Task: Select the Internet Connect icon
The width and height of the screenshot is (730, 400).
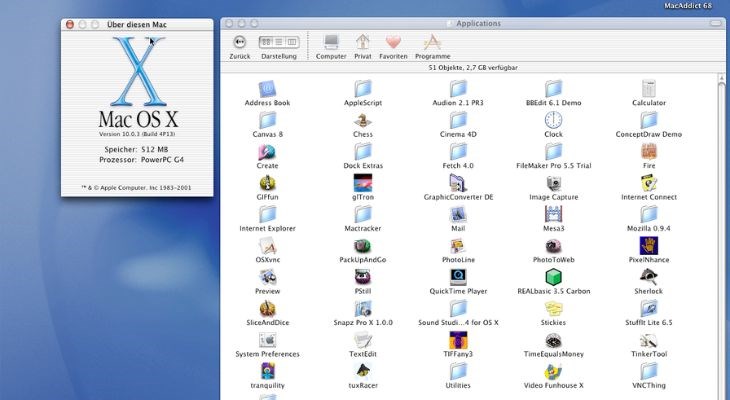Action: click(x=649, y=183)
